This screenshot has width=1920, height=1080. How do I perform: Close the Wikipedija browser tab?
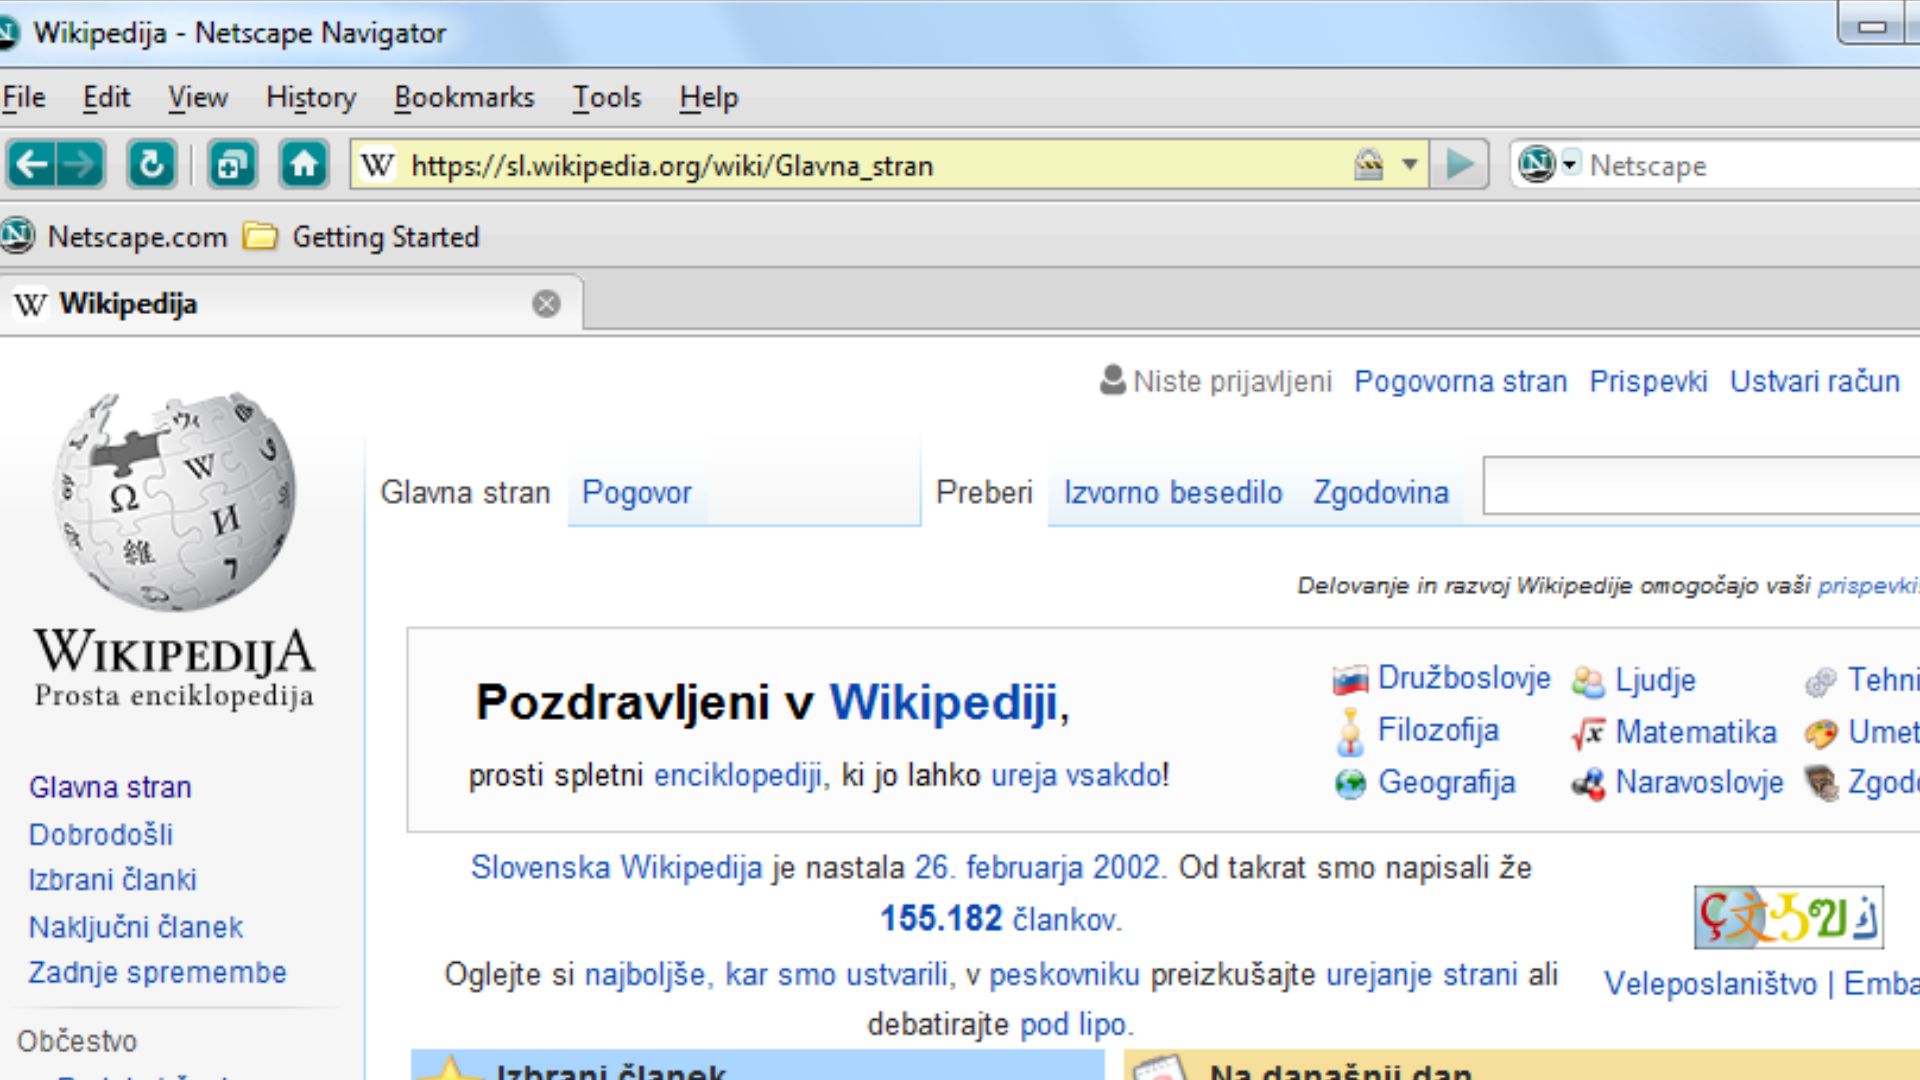pyautogui.click(x=545, y=303)
